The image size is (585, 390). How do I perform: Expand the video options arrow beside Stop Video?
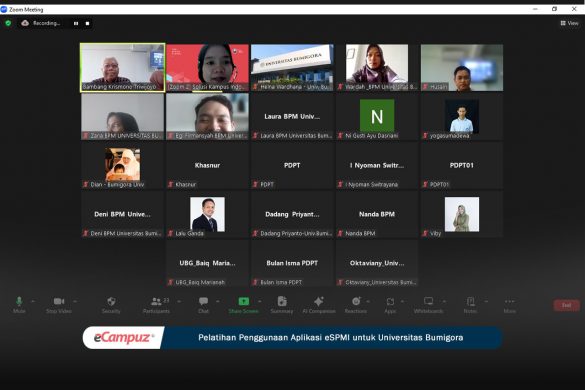75,302
